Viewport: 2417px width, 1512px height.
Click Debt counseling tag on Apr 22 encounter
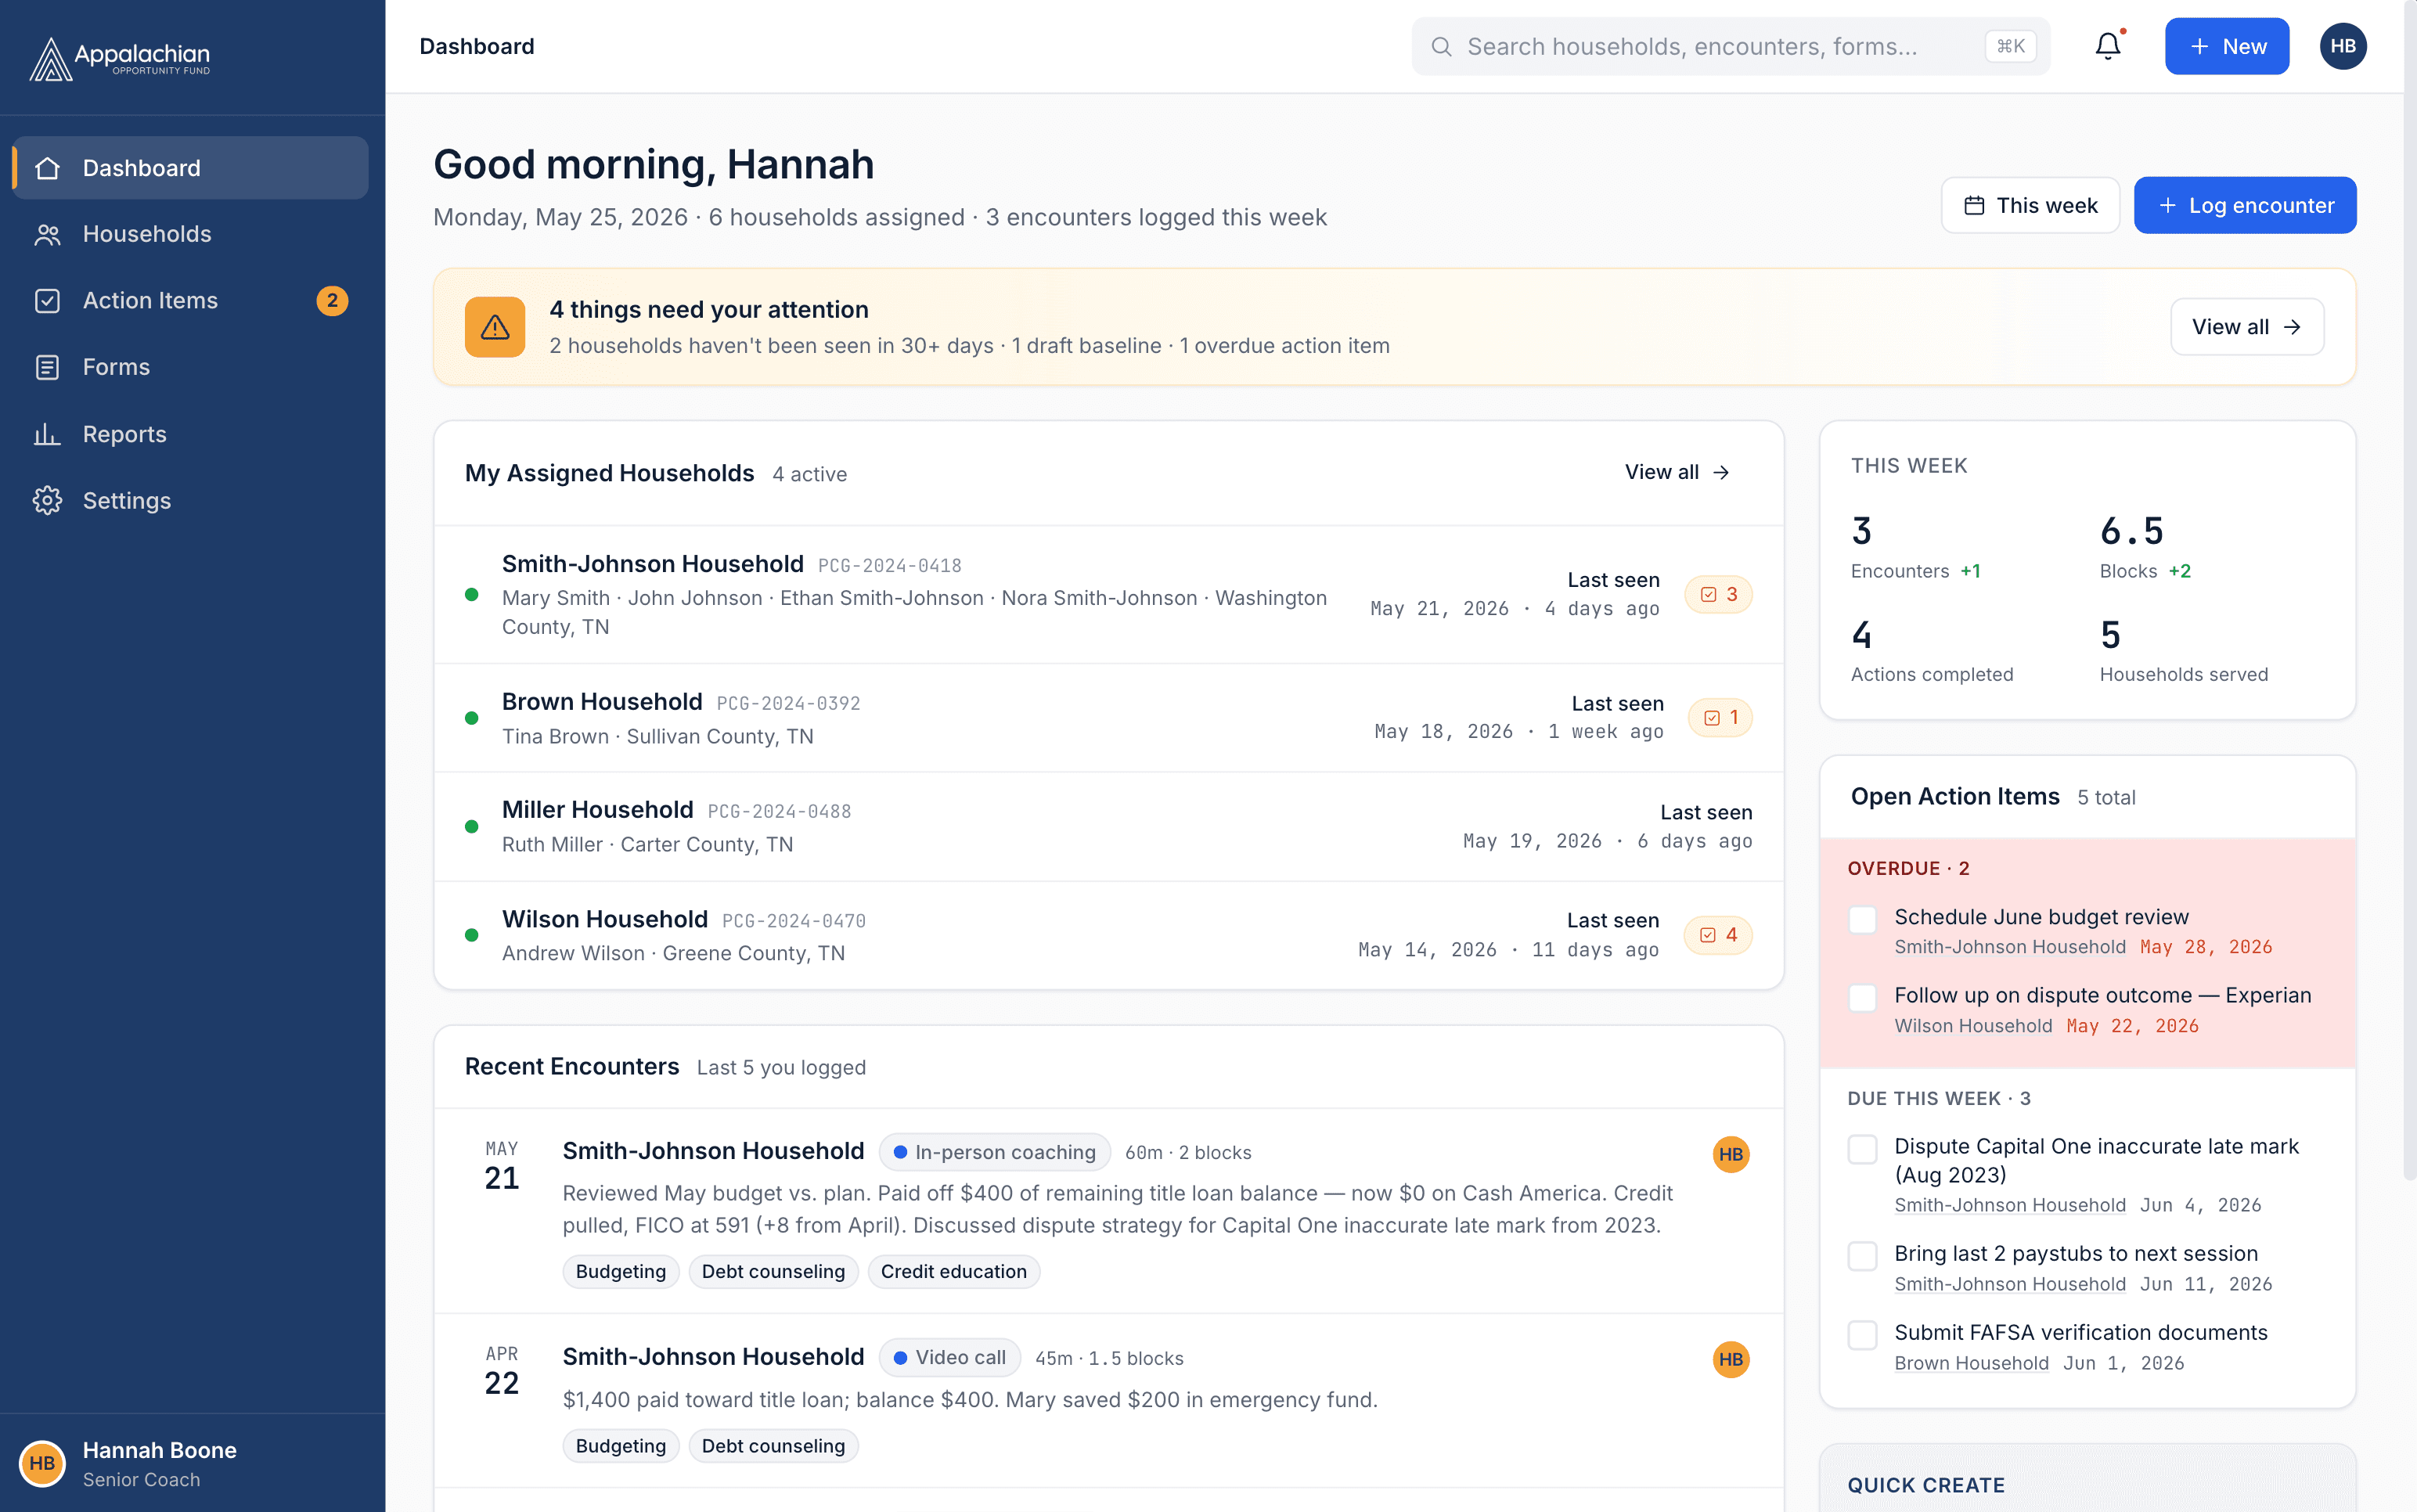pyautogui.click(x=773, y=1446)
